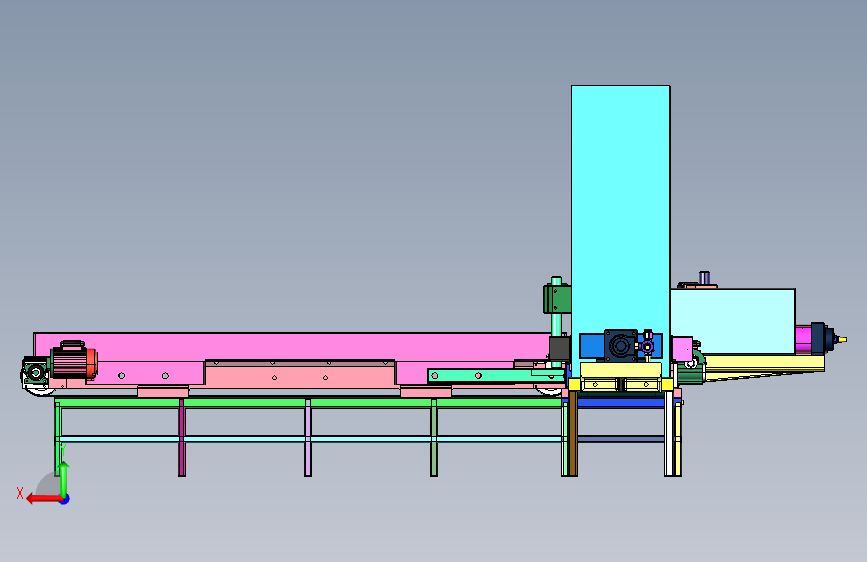This screenshot has width=867, height=562.
Task: Select the pale cyan box right of the tower
Action: click(733, 321)
